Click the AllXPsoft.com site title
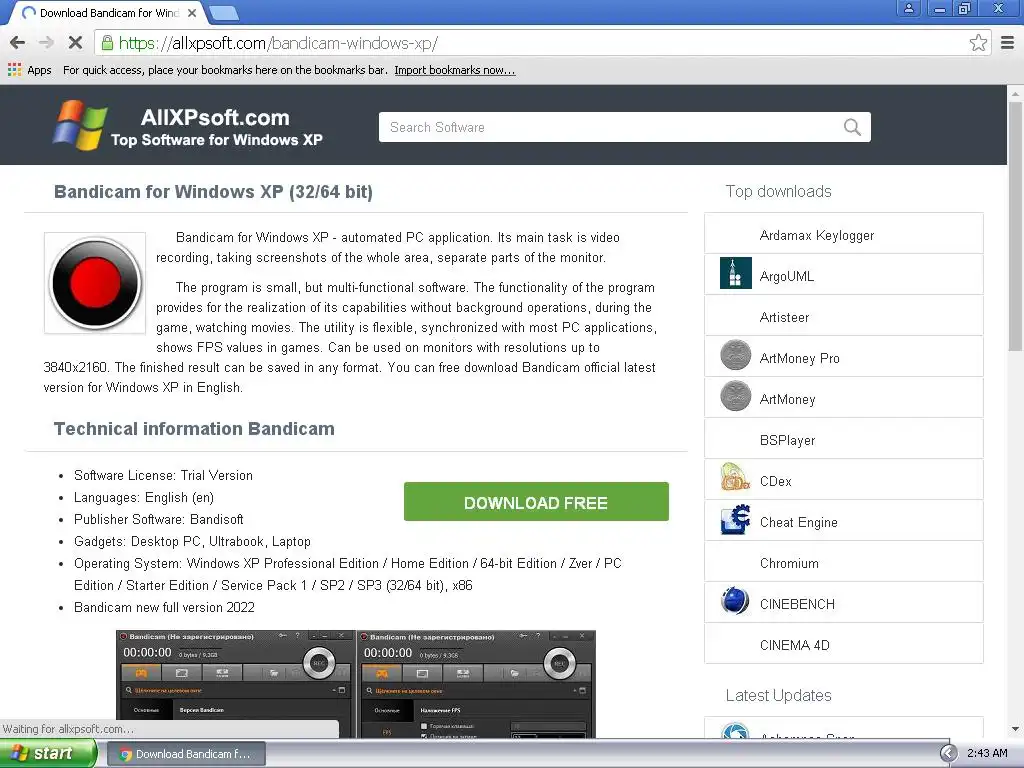1024x768 pixels. point(215,118)
